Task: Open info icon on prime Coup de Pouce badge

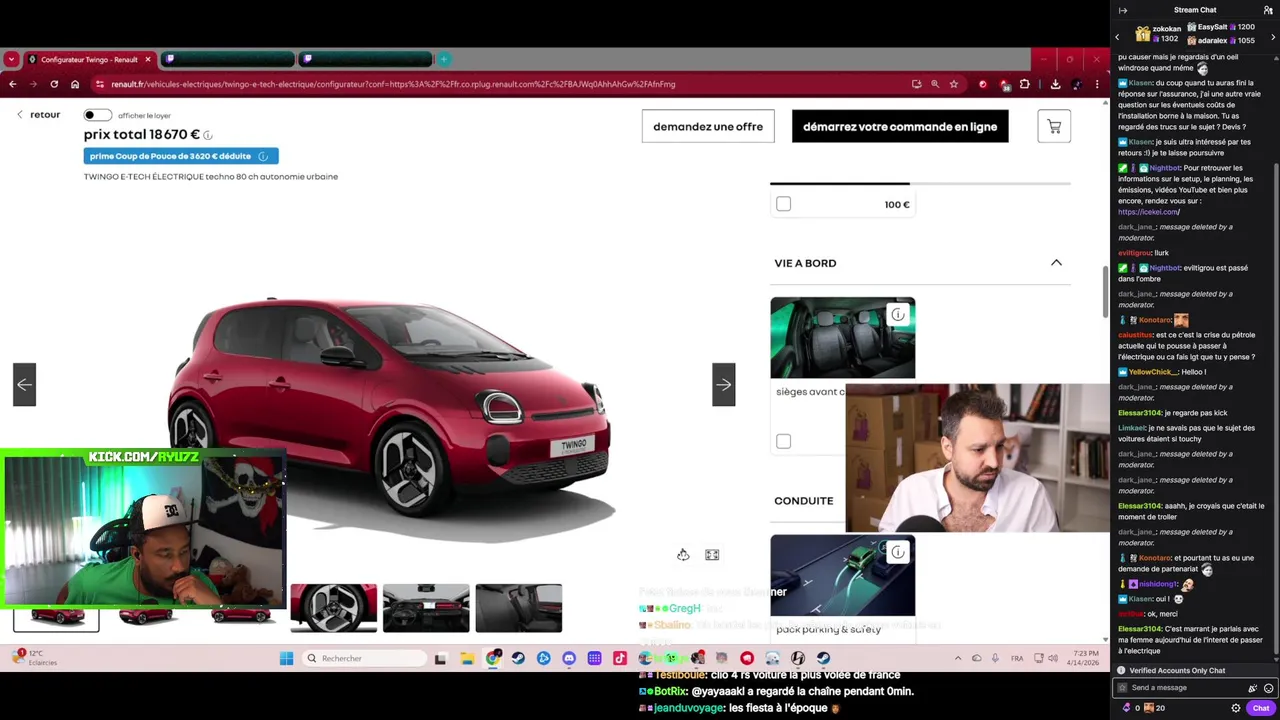Action: coord(263,156)
